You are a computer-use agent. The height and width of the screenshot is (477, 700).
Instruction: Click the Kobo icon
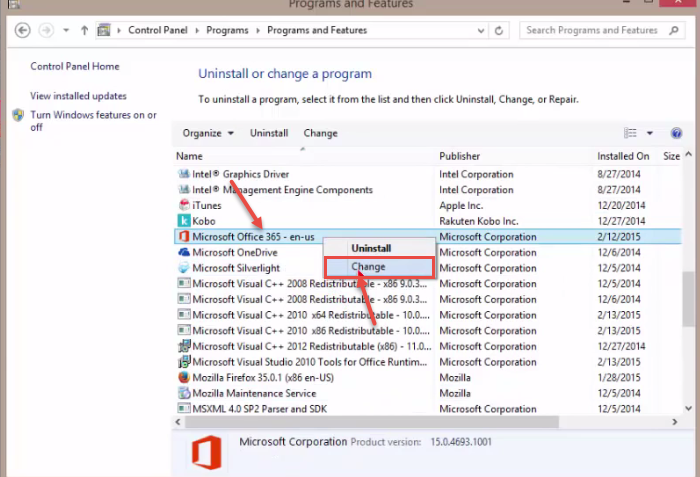(x=184, y=221)
